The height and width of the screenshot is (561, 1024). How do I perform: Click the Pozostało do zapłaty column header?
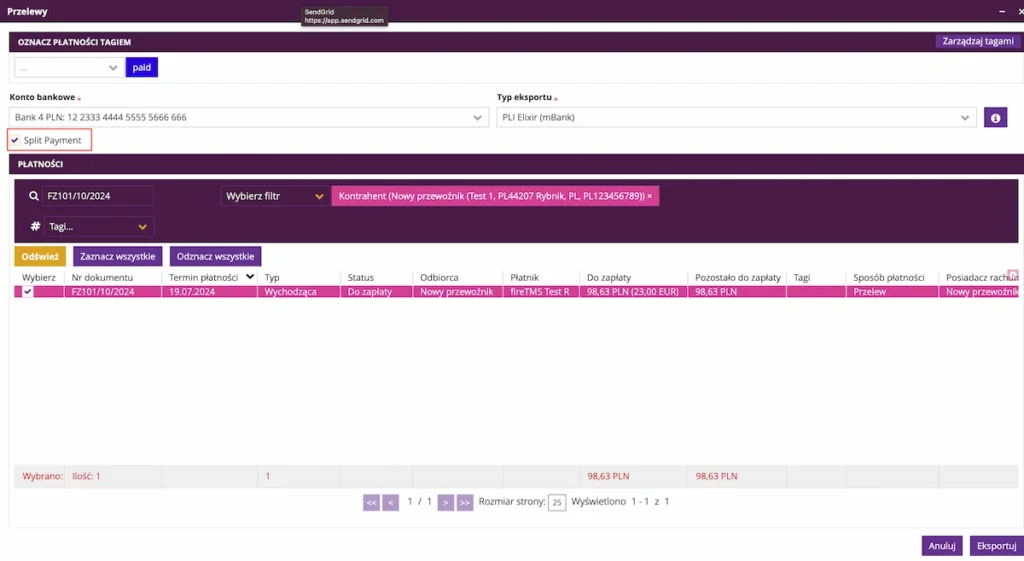[x=737, y=278]
